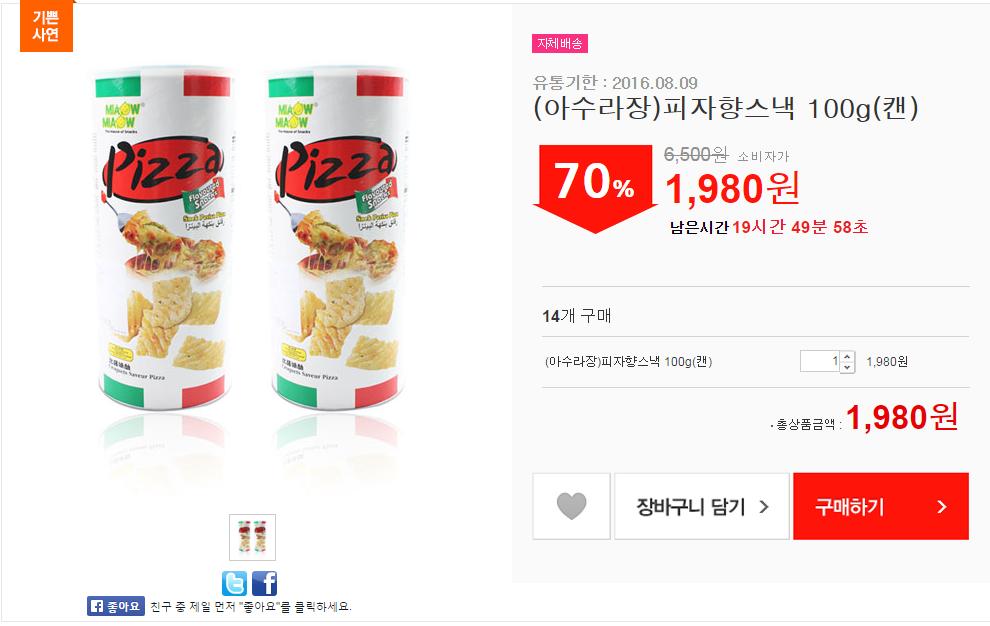Click the heart wishlist icon
This screenshot has height=626, width=990.
click(571, 506)
